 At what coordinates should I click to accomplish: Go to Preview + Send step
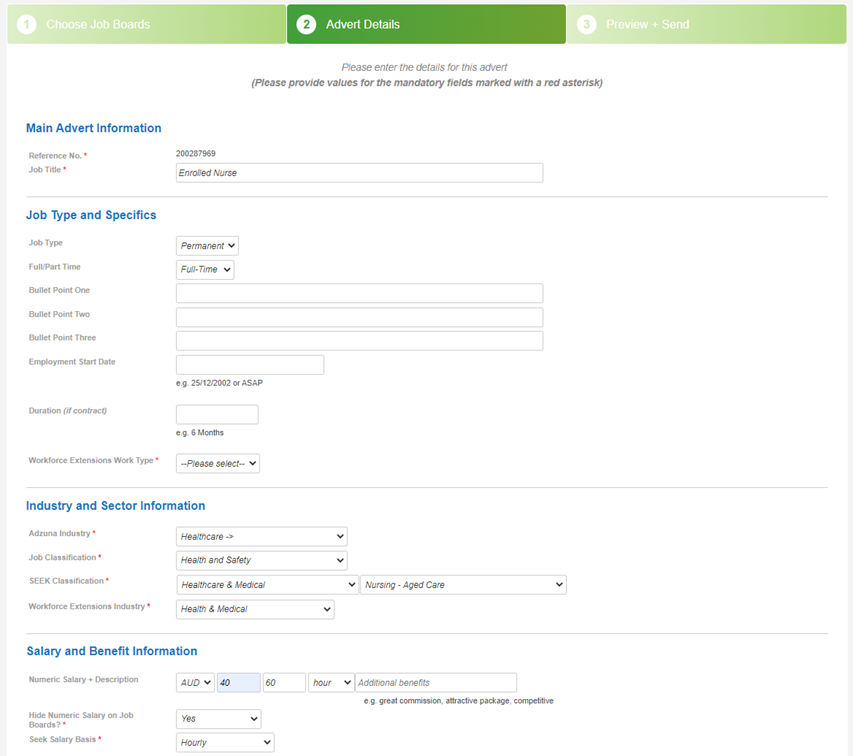pos(706,24)
